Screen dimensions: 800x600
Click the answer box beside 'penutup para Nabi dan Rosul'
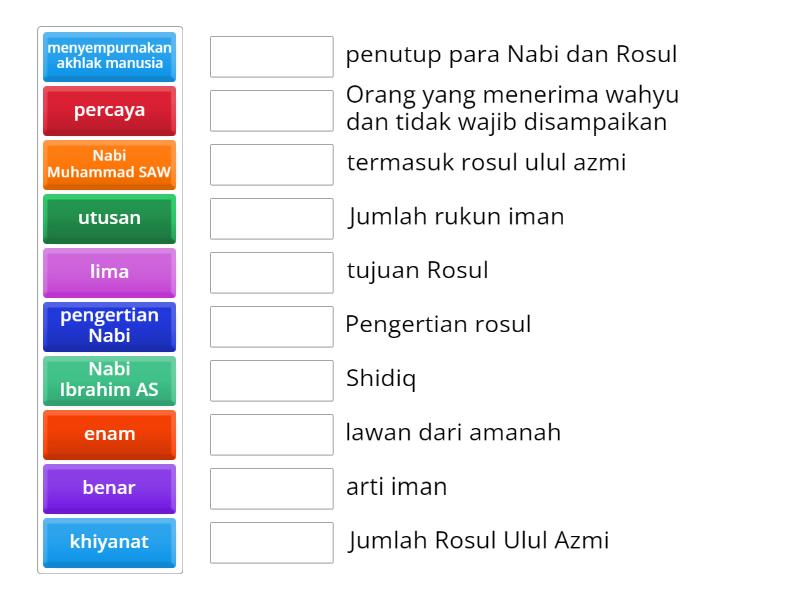pyautogui.click(x=271, y=56)
